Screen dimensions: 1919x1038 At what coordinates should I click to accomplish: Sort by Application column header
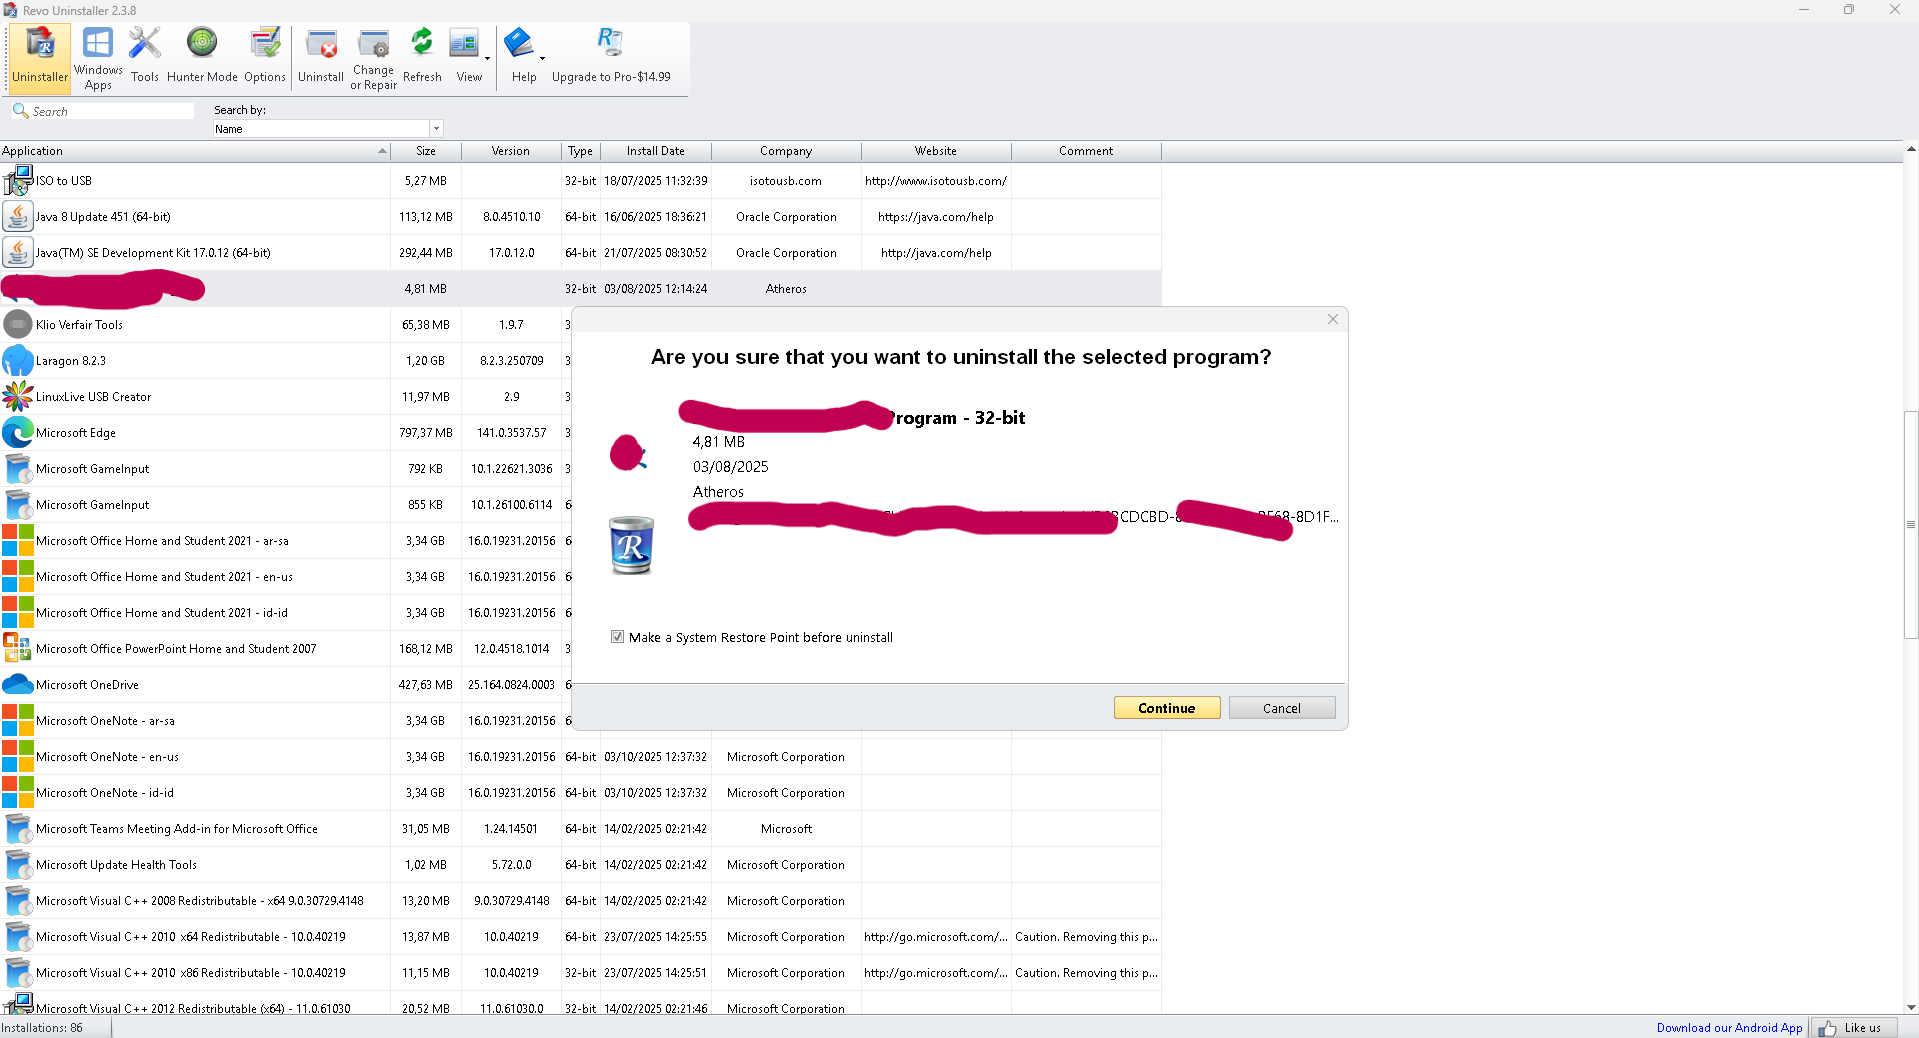click(195, 151)
